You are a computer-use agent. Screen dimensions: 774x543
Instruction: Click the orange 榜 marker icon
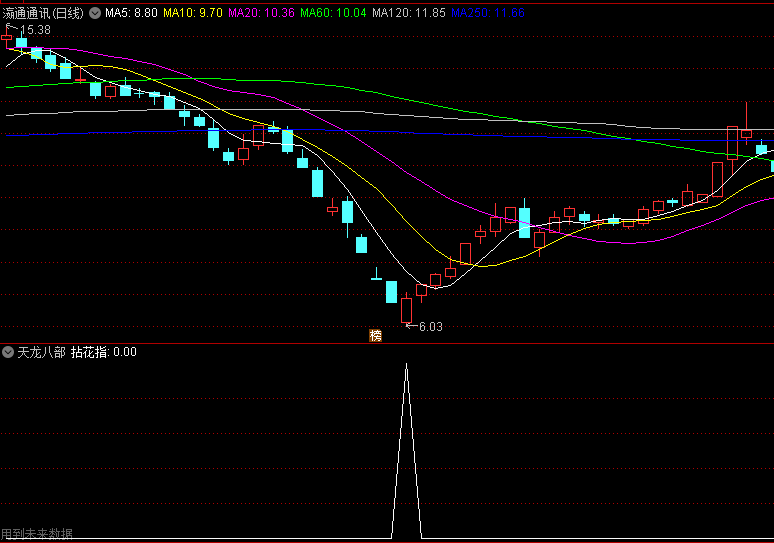tap(376, 336)
